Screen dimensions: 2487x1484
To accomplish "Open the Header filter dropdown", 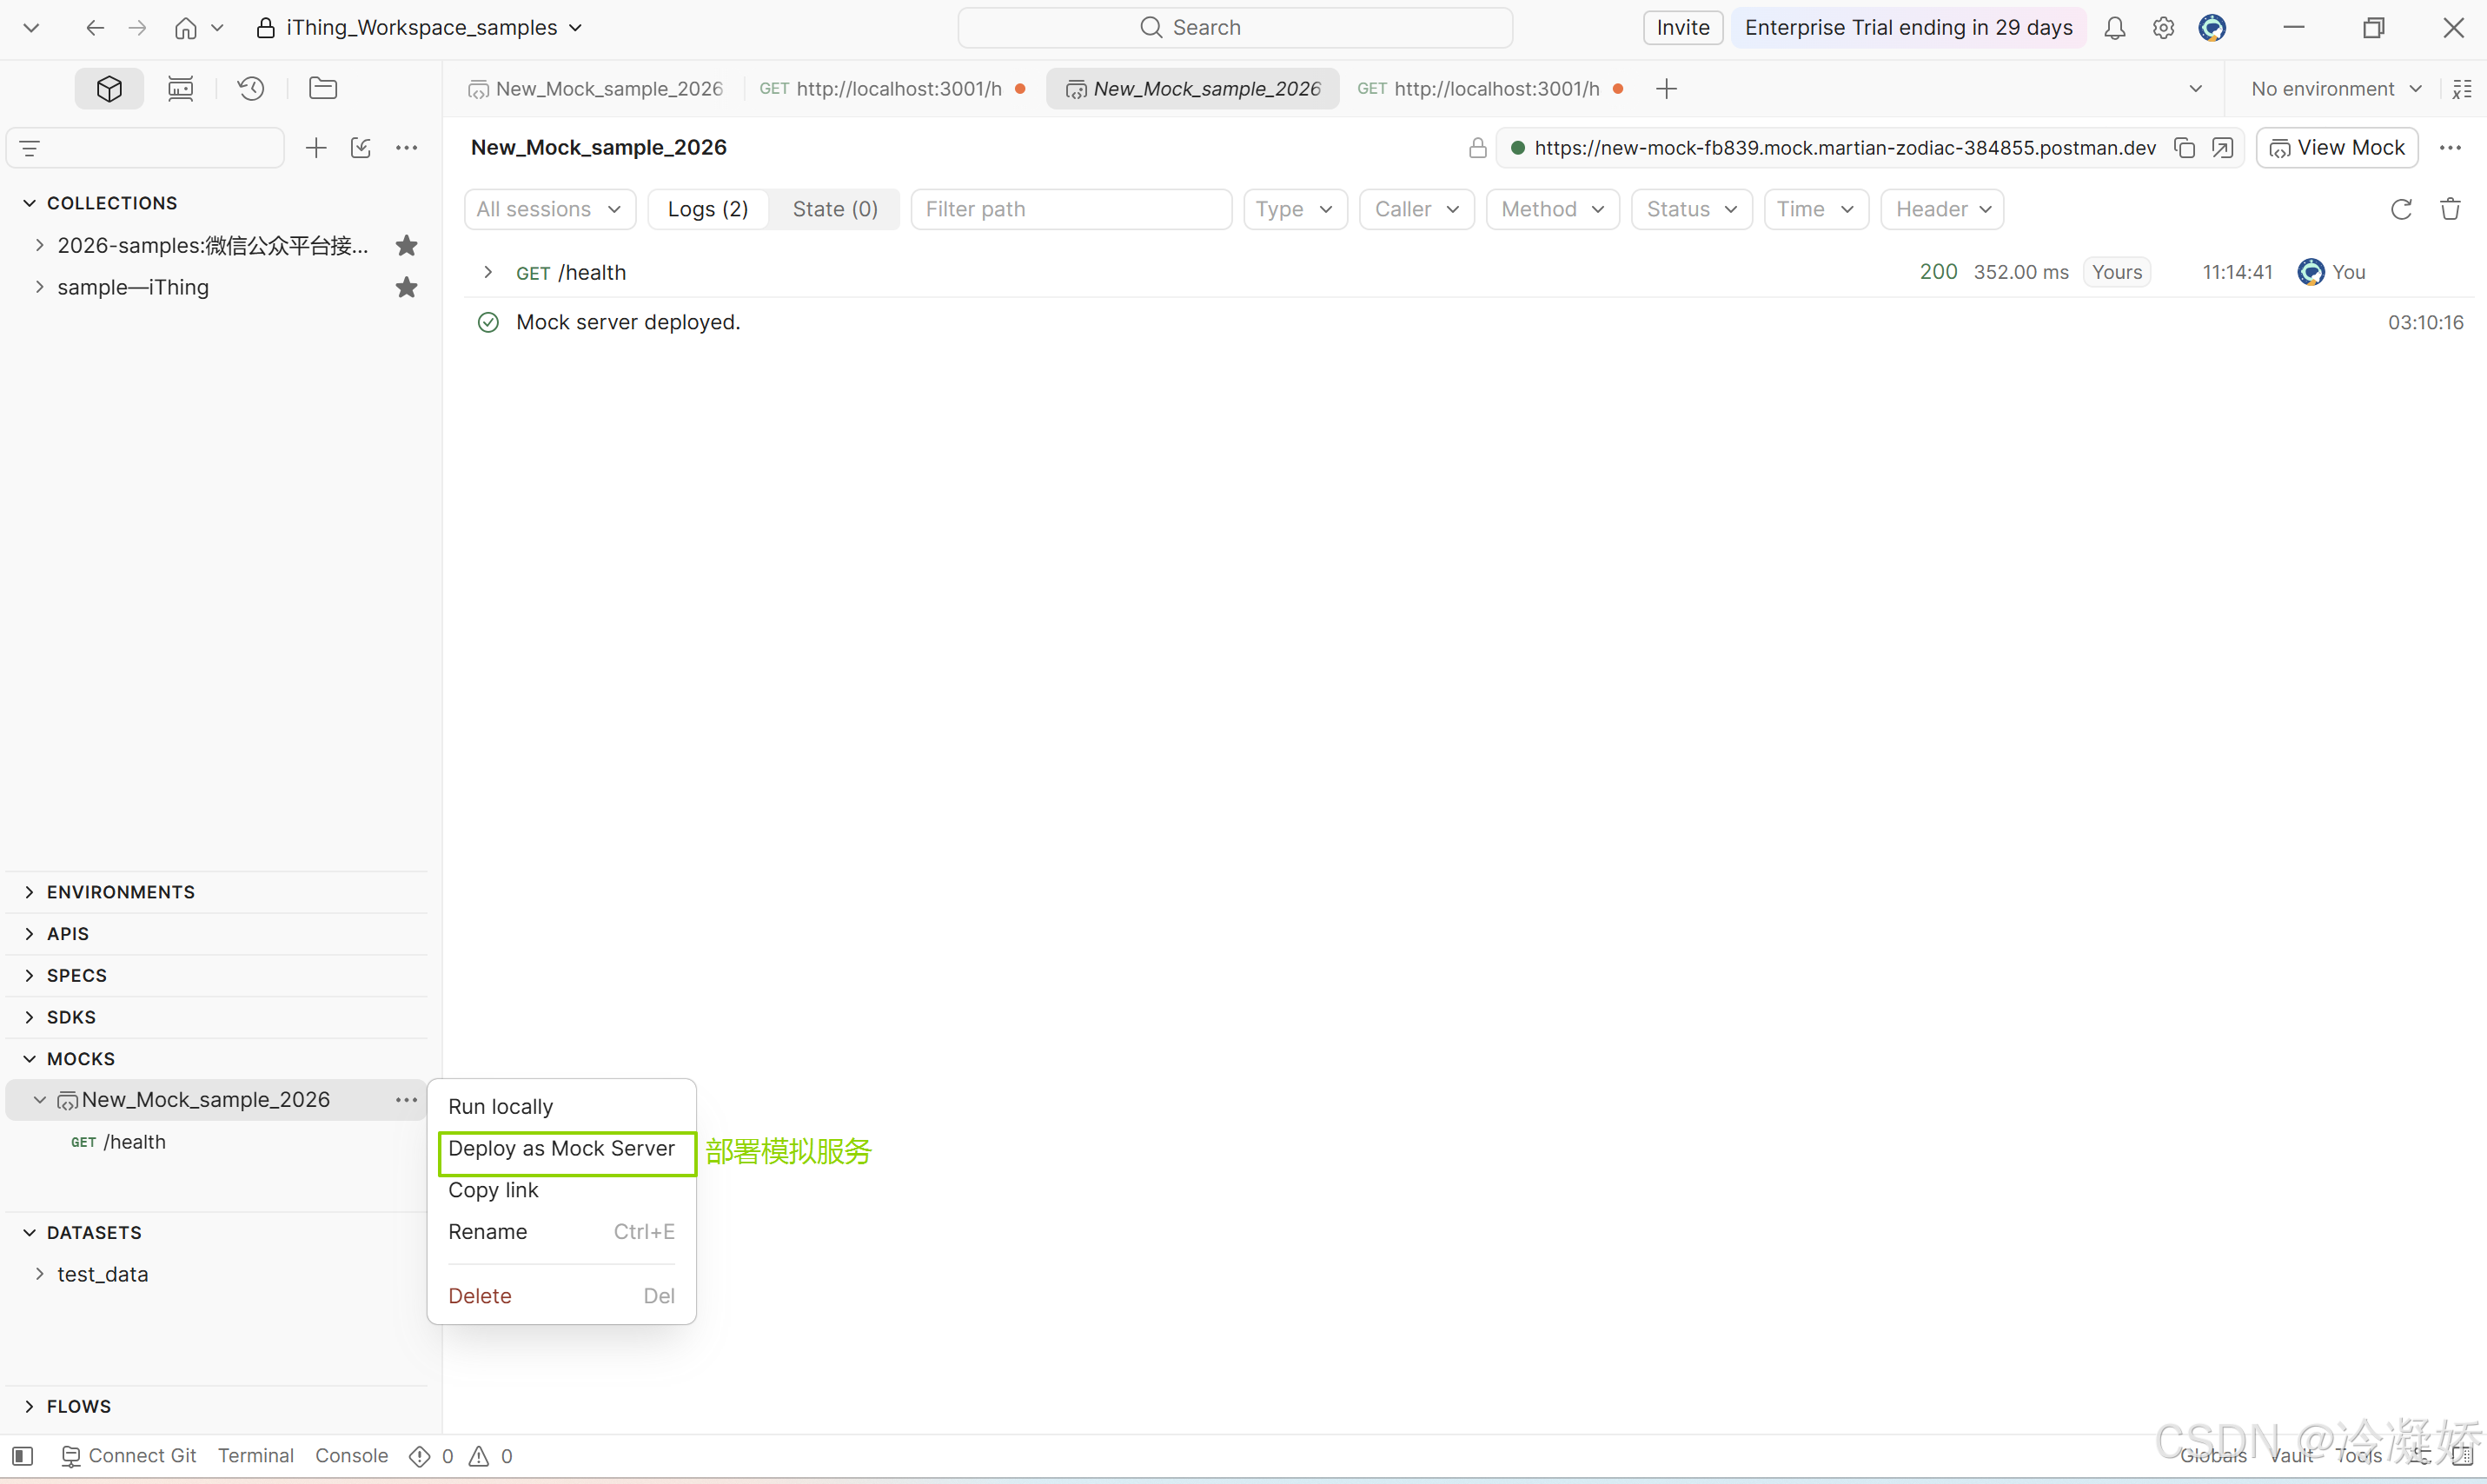I will point(1942,209).
